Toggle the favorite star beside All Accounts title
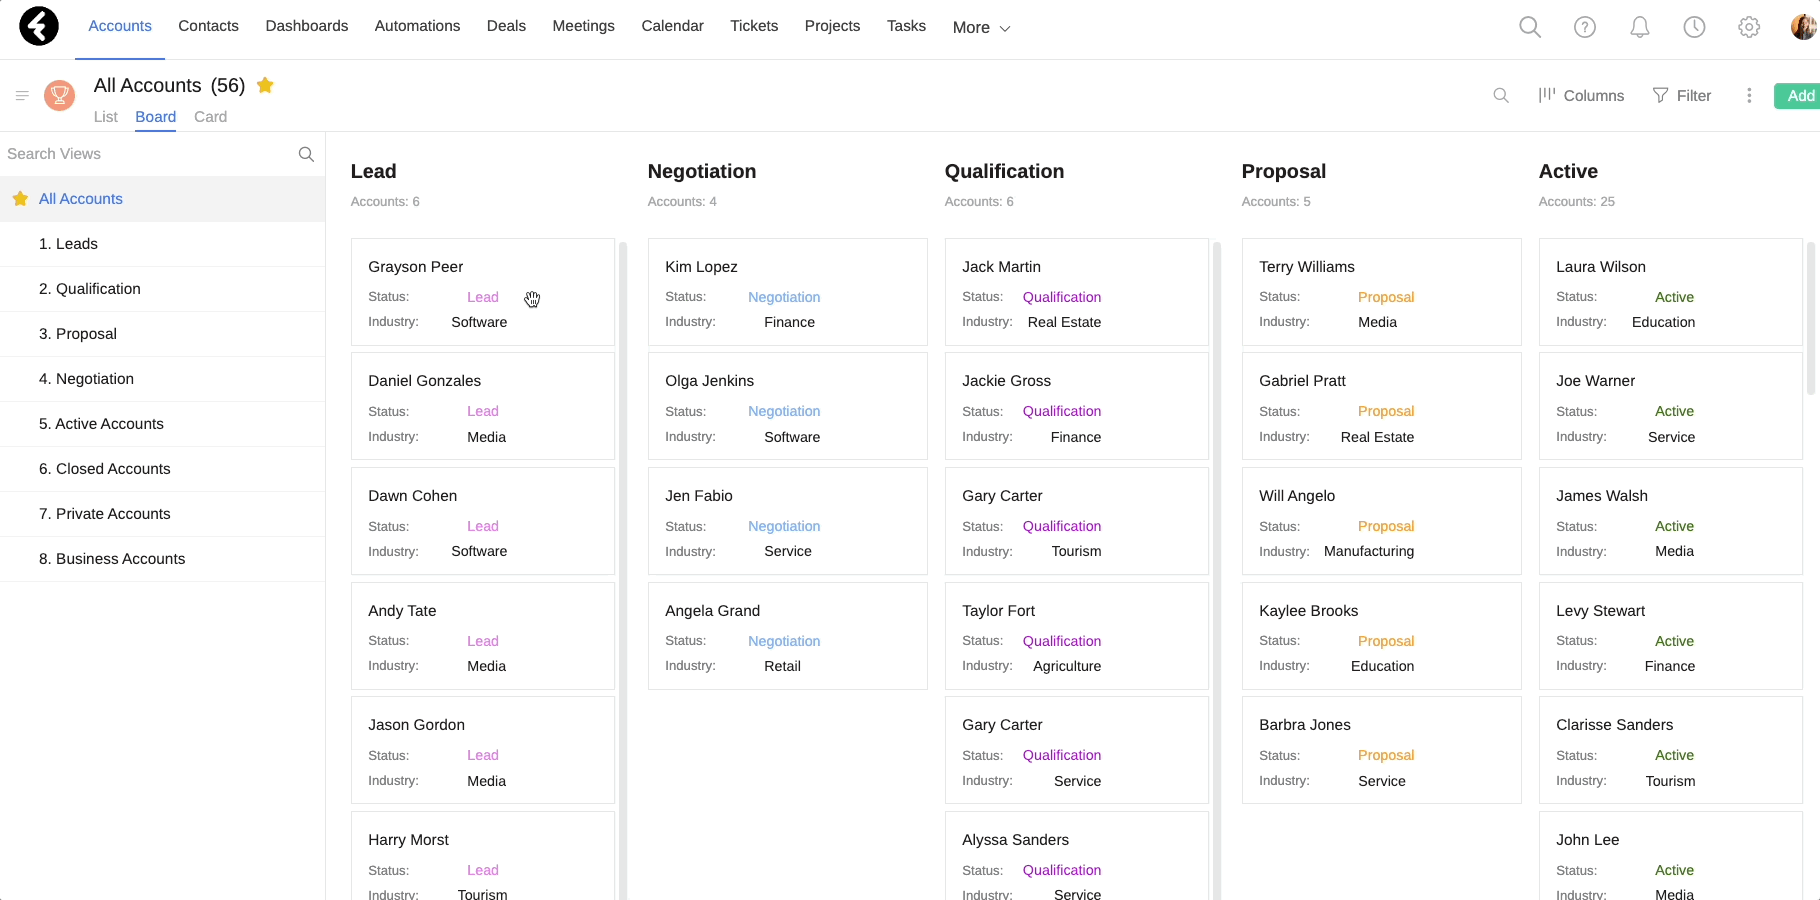 (265, 85)
